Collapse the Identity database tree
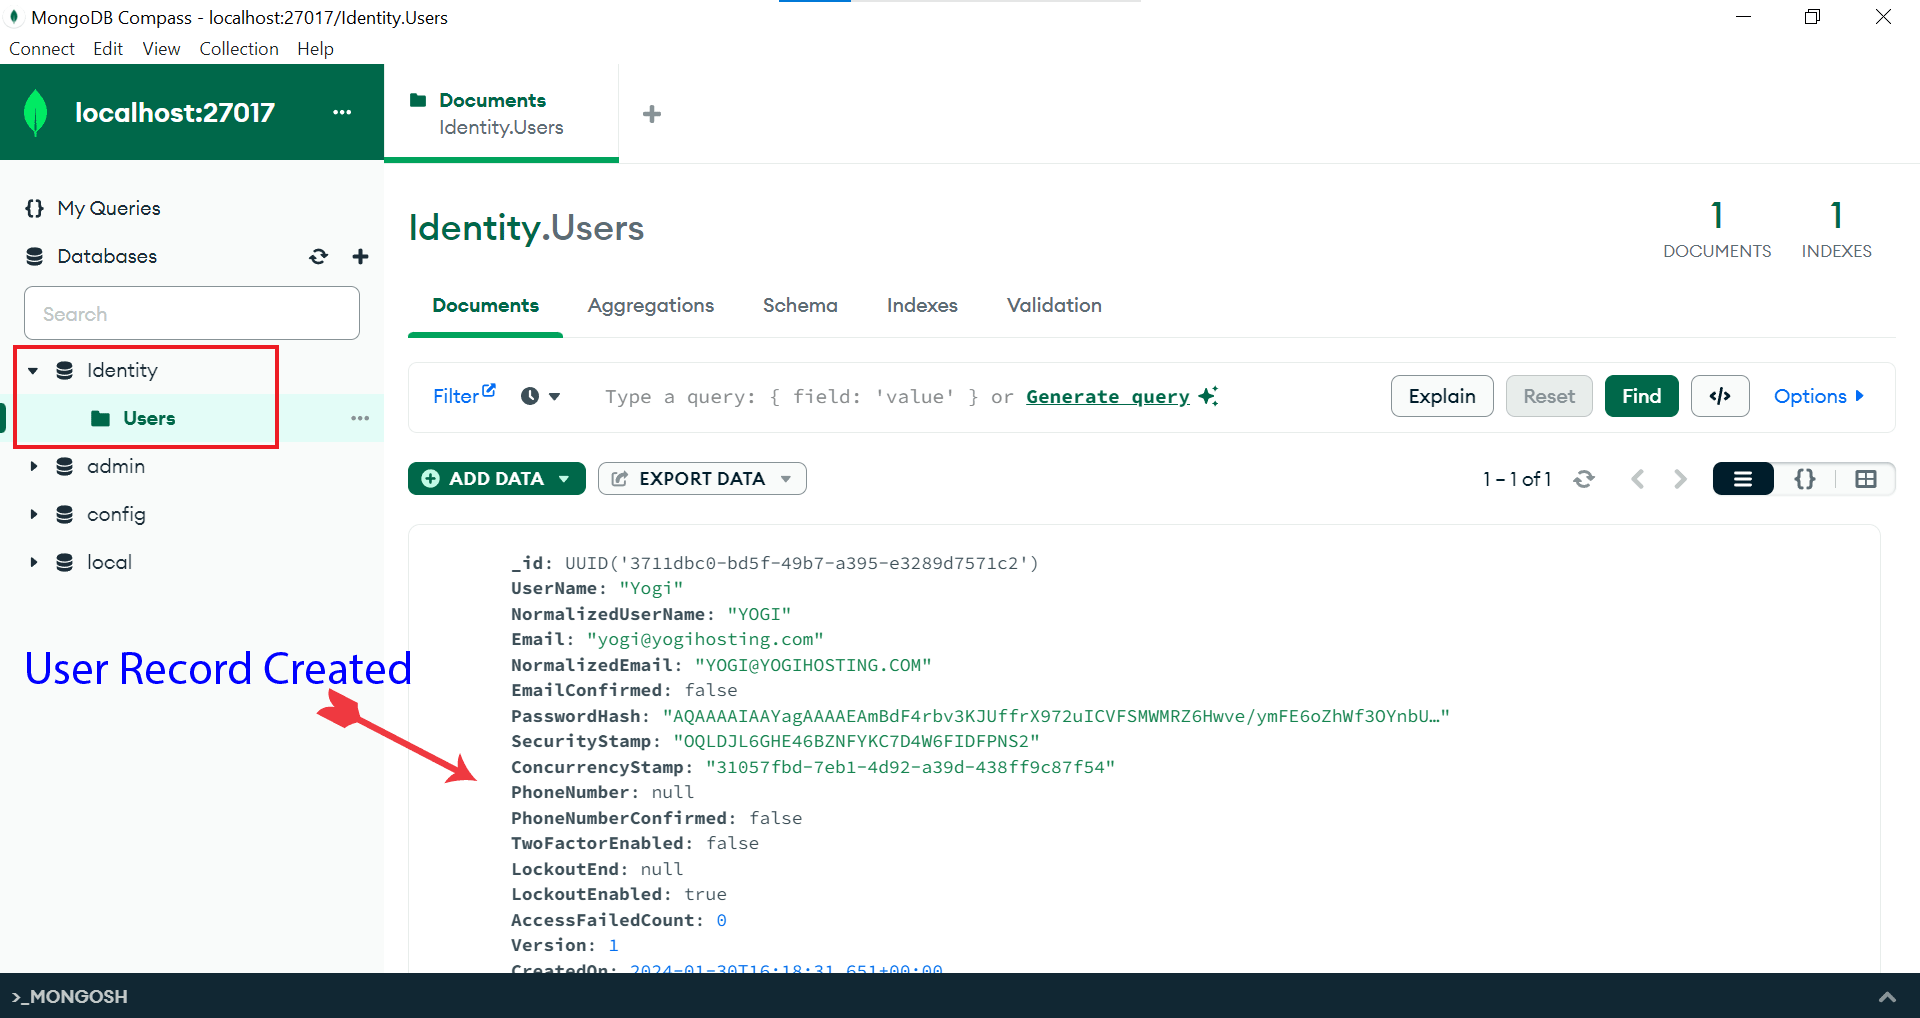Screen dimensions: 1920x1018 pyautogui.click(x=33, y=371)
